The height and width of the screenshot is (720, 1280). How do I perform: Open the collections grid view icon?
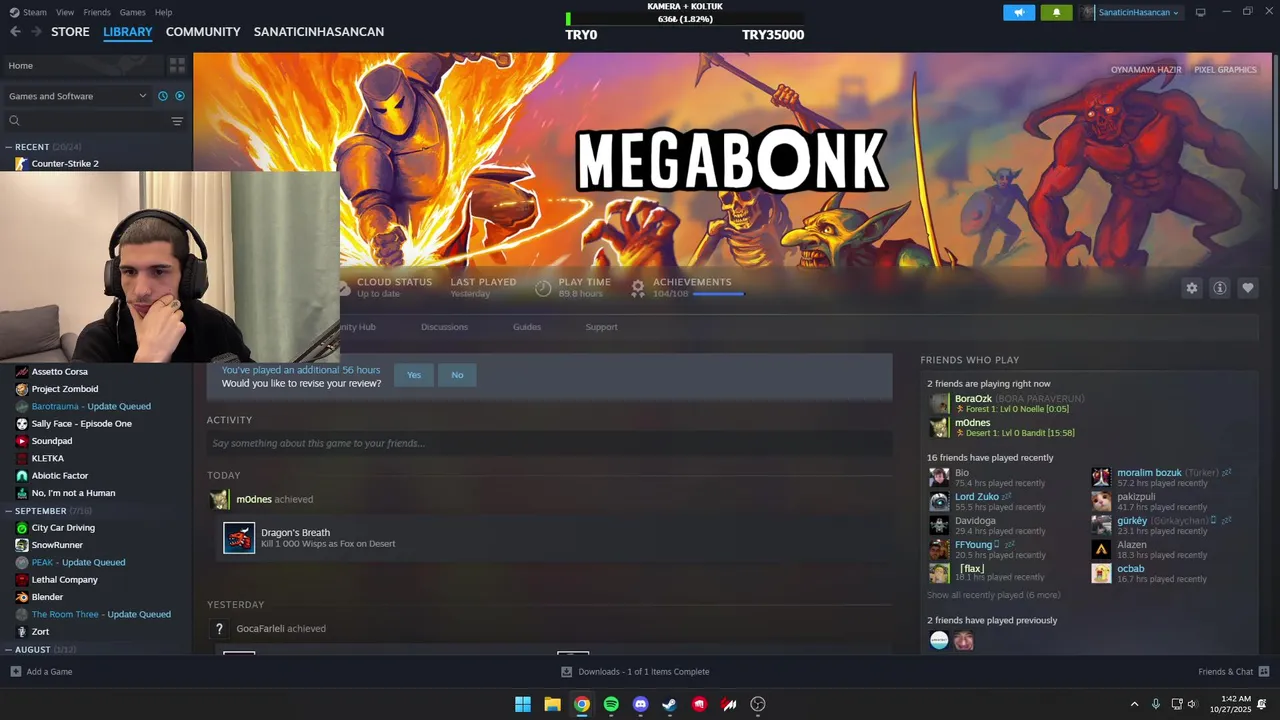177,65
